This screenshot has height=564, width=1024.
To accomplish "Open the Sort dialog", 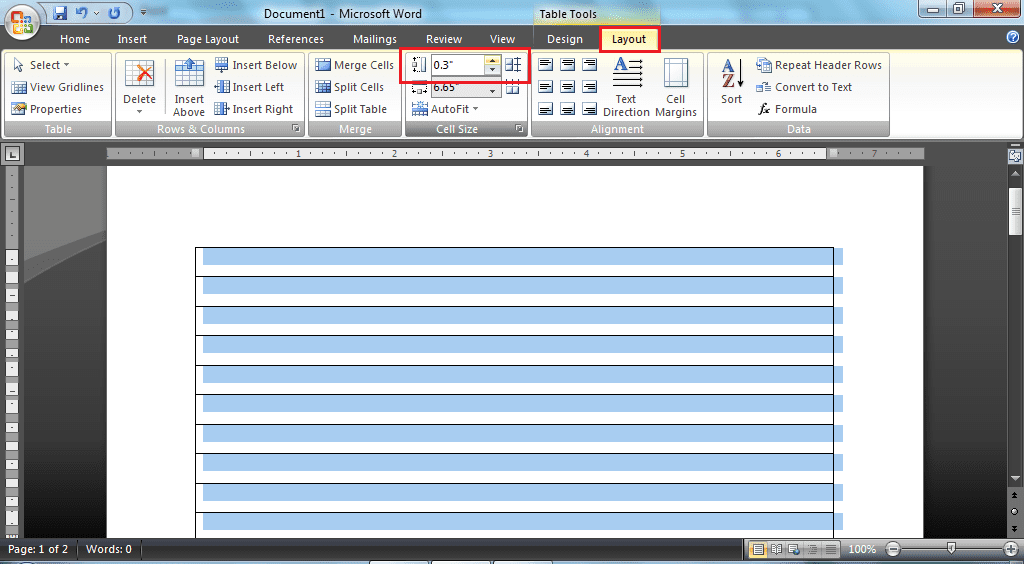I will (x=731, y=83).
